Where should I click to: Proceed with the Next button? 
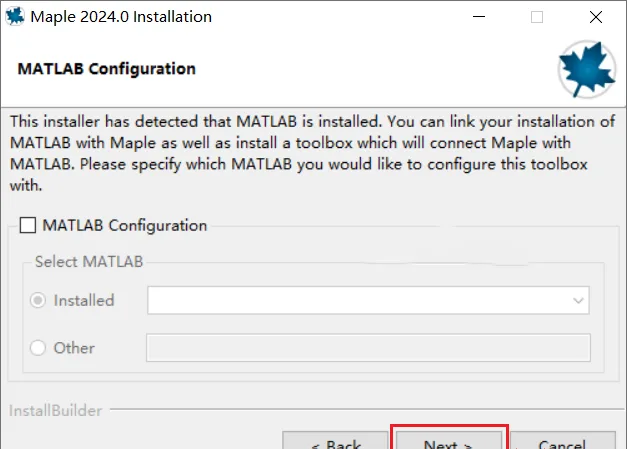pyautogui.click(x=449, y=440)
